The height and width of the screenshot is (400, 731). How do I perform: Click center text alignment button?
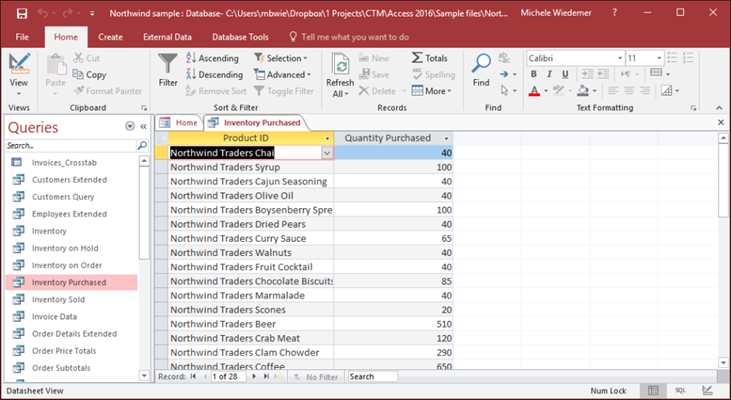click(629, 90)
